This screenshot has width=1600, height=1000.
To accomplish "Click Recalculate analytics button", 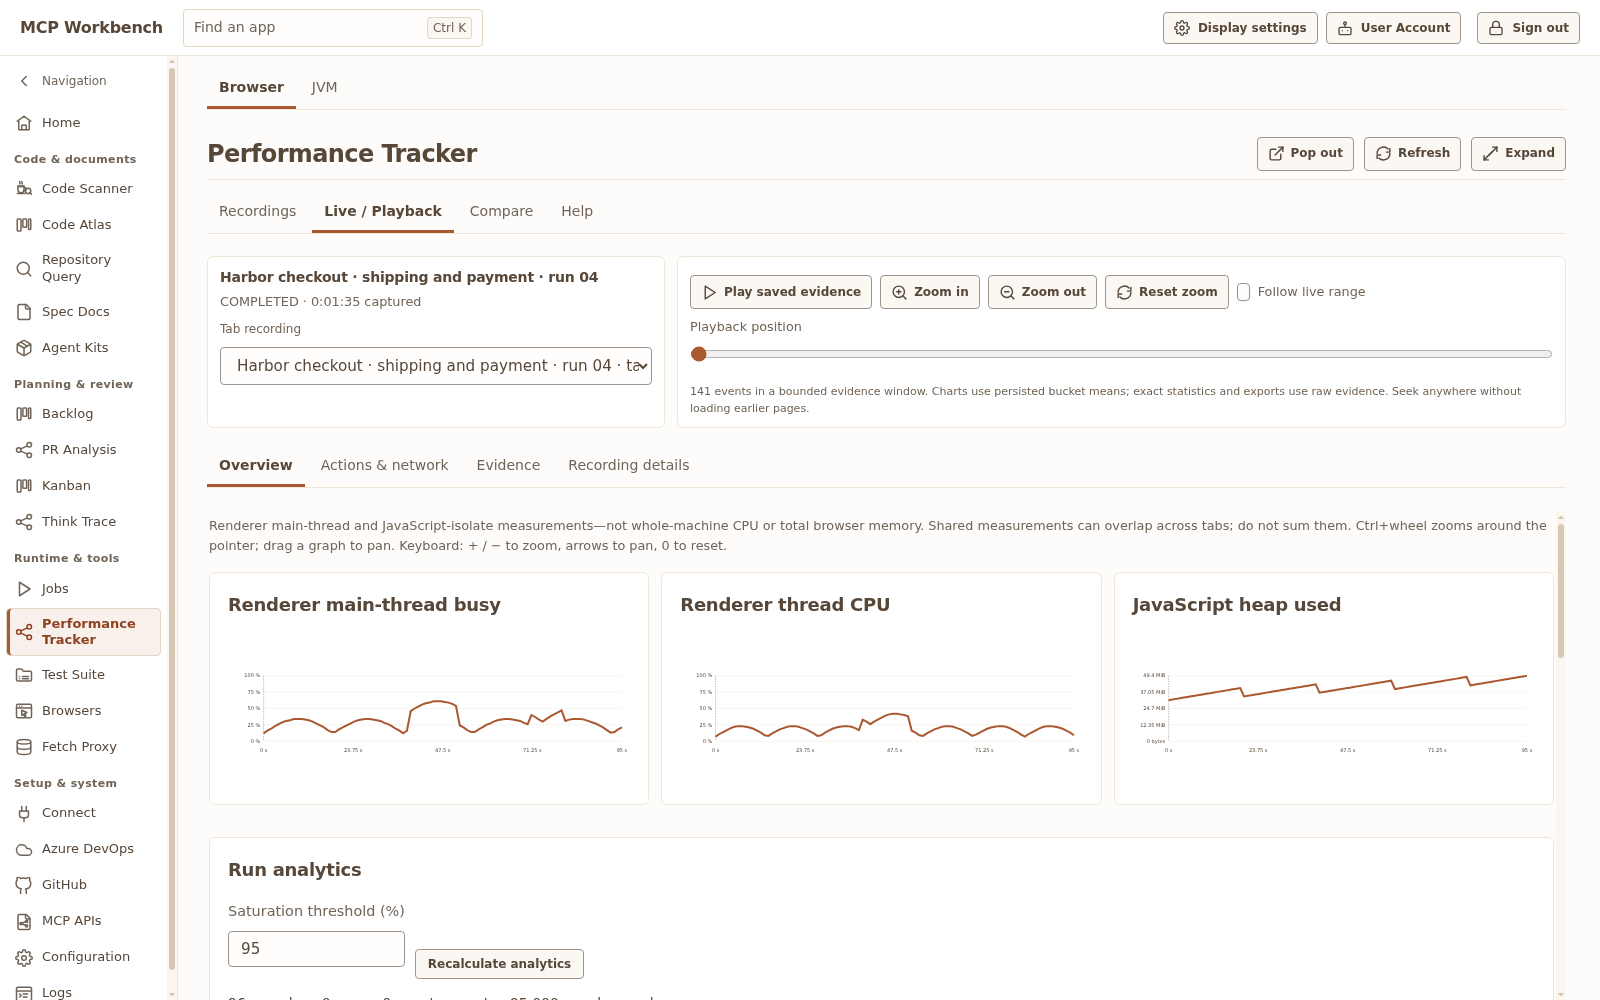I will click(499, 964).
